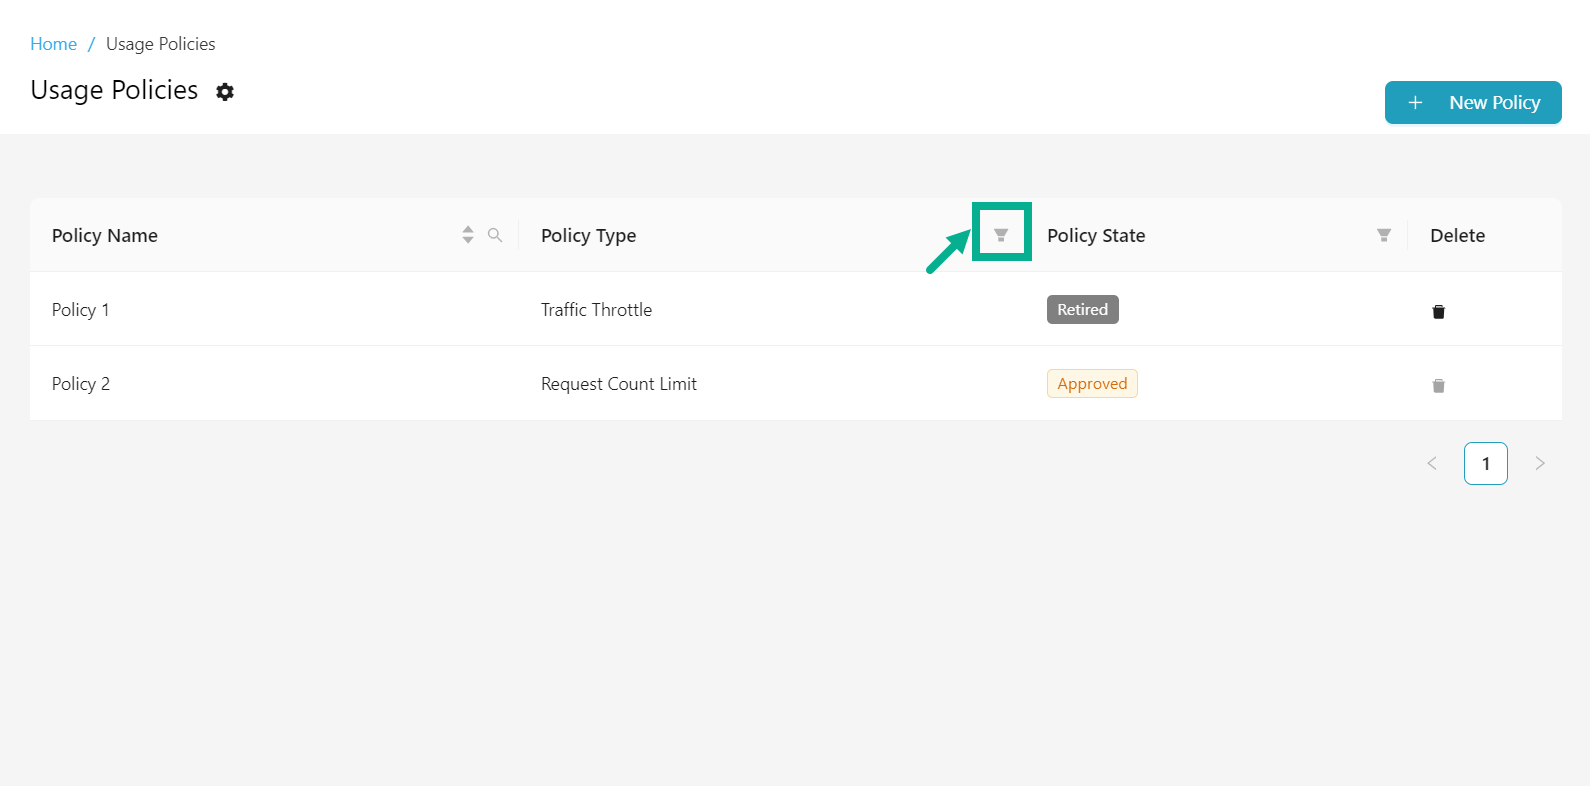This screenshot has height=786, width=1590.
Task: Create a new policy
Action: pos(1473,103)
